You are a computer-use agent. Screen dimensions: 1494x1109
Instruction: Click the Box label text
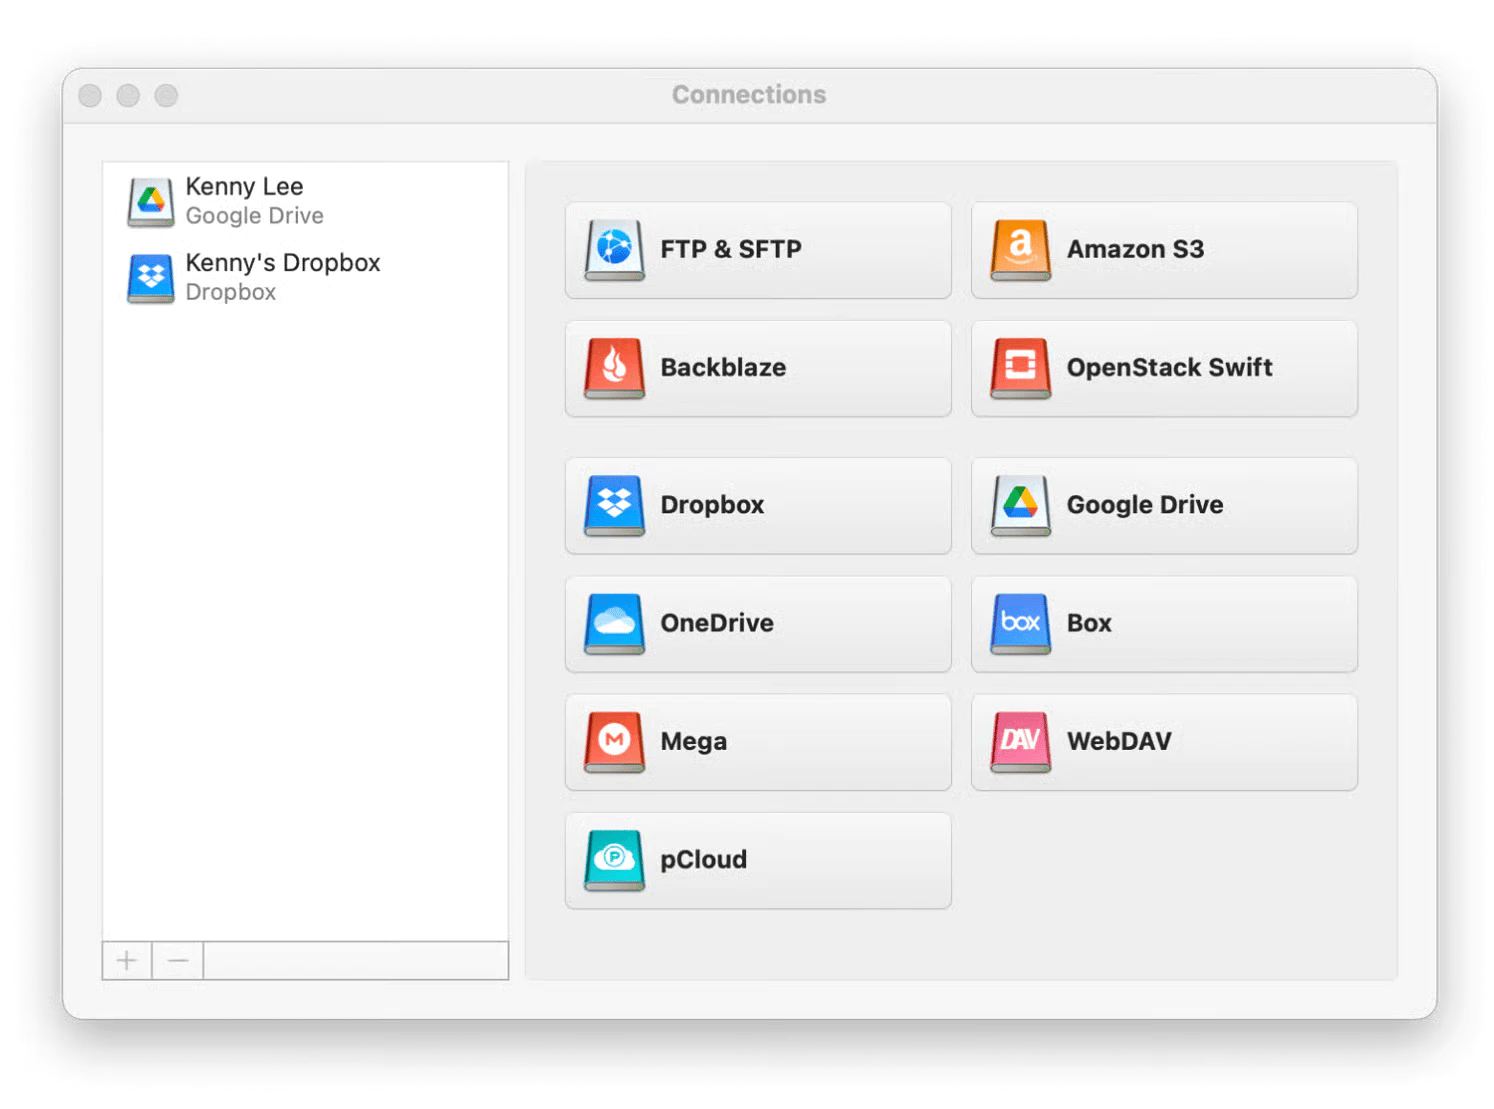pyautogui.click(x=1089, y=623)
